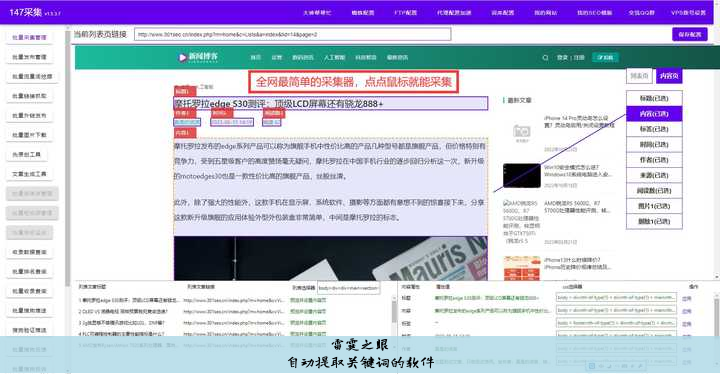The width and height of the screenshot is (720, 374).
Task: Click the scrollbar of the list table panel
Action: (x=394, y=312)
